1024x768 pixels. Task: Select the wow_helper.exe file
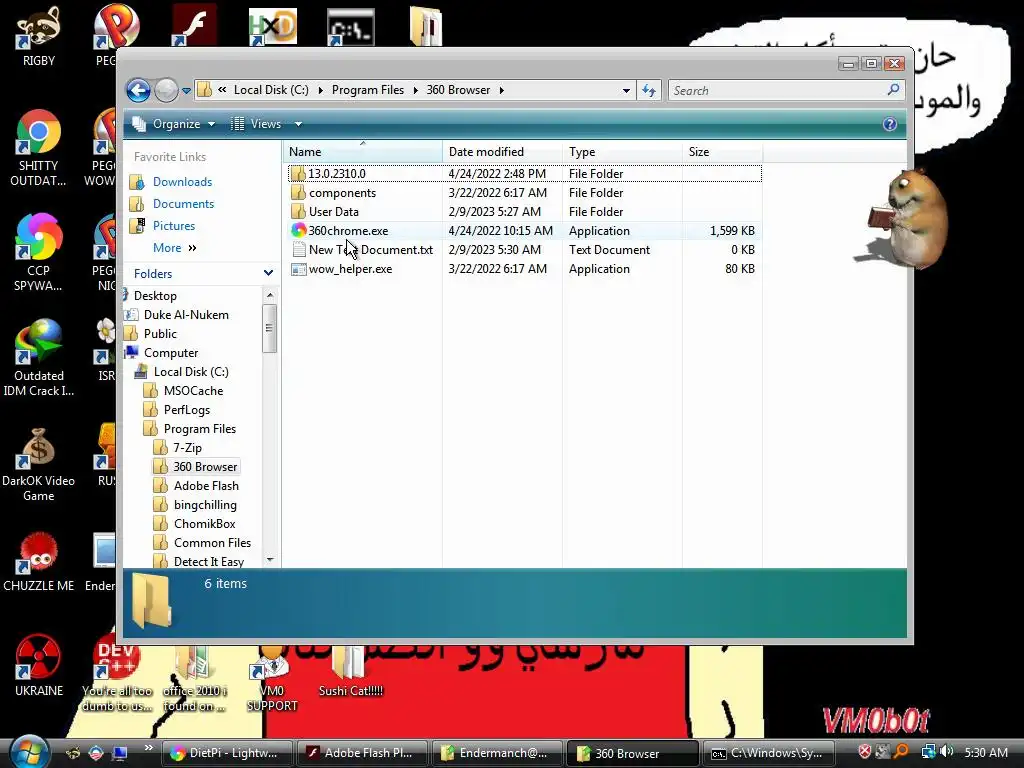[x=350, y=268]
